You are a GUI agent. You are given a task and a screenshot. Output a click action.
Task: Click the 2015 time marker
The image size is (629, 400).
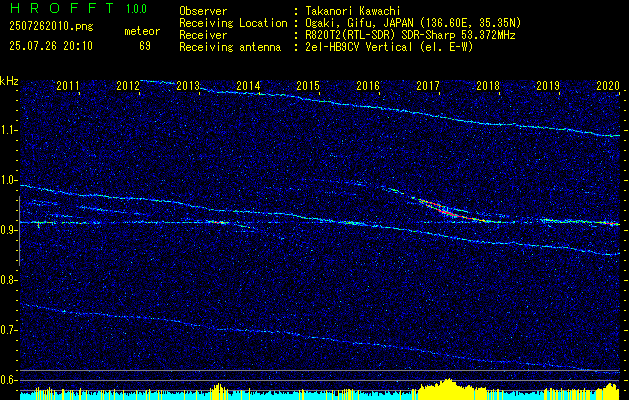coord(308,86)
